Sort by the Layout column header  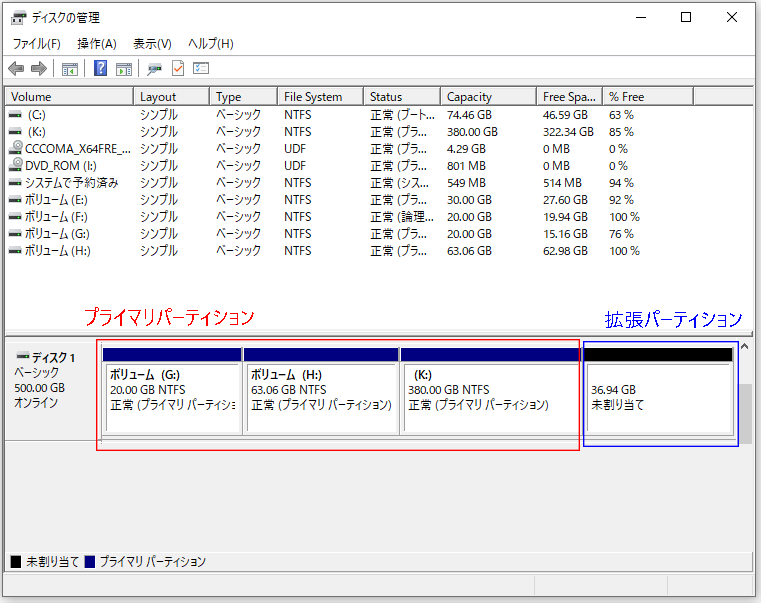172,97
